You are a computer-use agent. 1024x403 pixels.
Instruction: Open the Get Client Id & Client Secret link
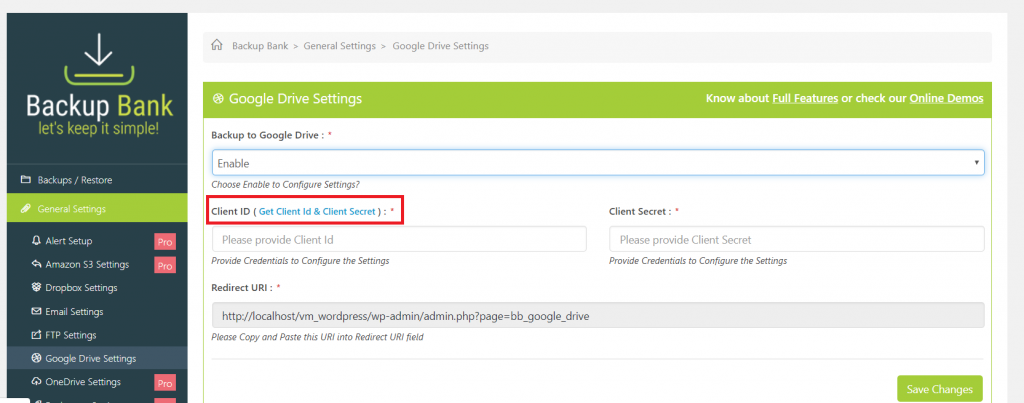[317, 212]
